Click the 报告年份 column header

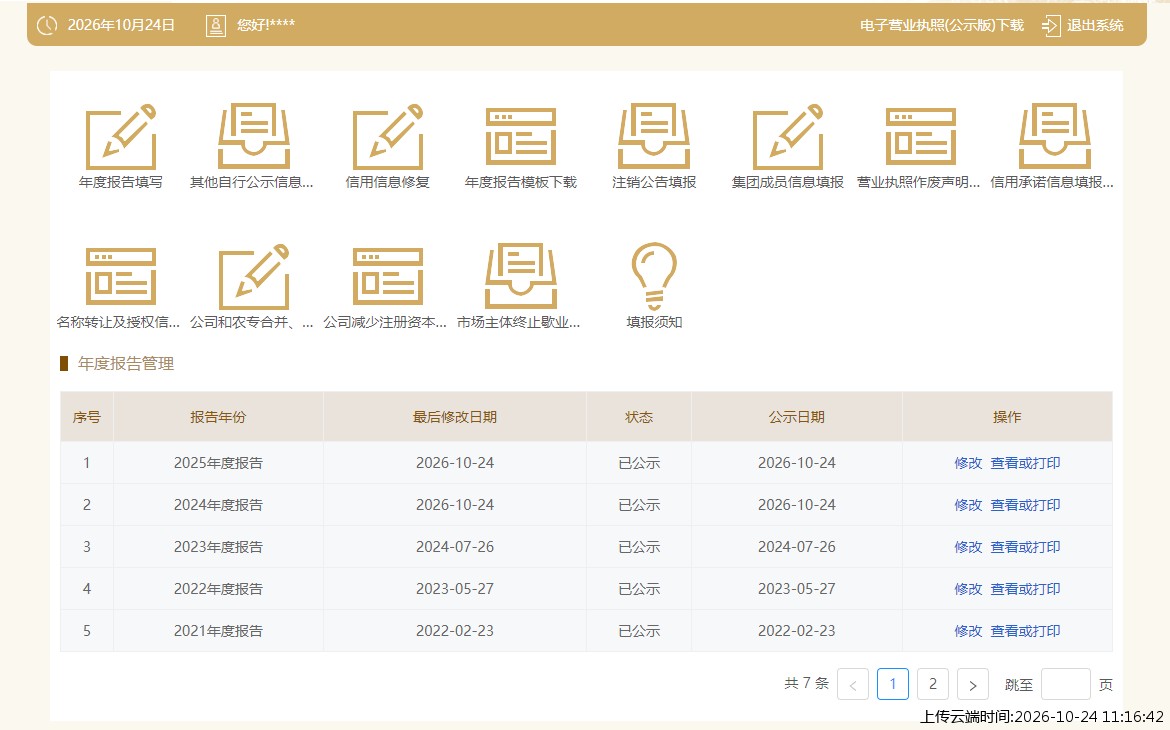218,417
